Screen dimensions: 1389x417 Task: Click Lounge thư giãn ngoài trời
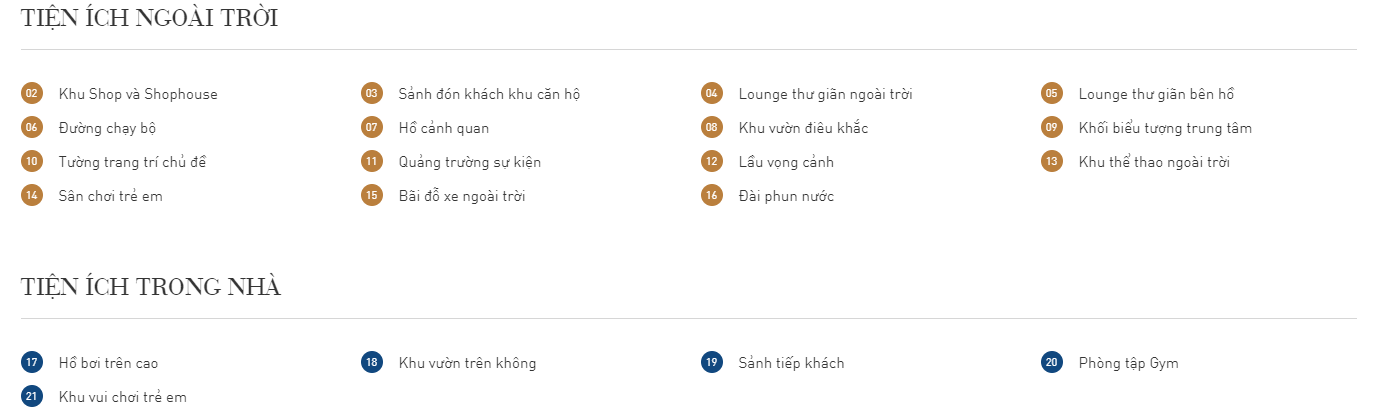click(x=825, y=94)
